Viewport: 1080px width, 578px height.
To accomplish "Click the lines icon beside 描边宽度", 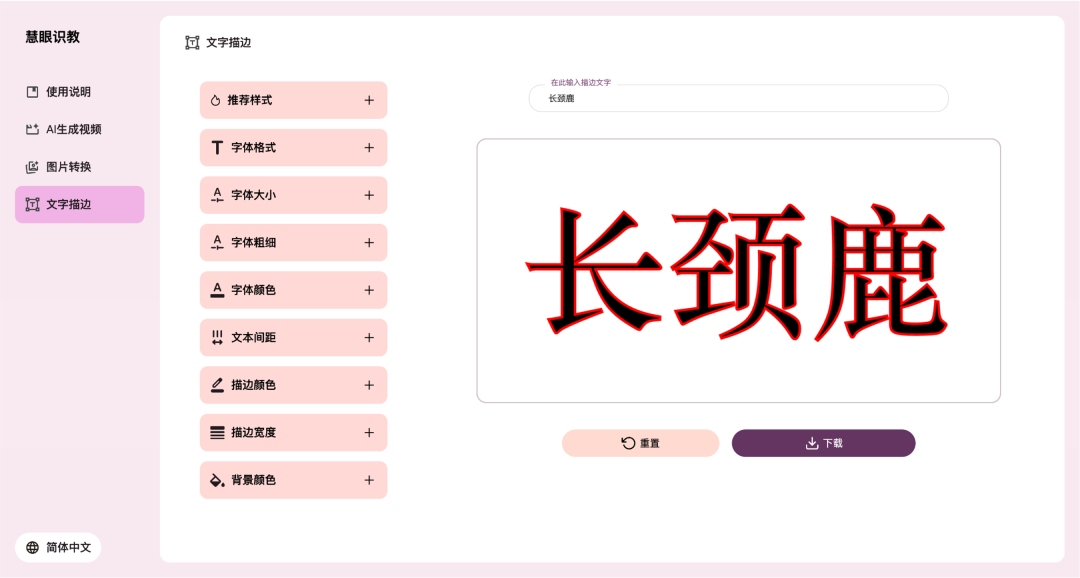I will 217,433.
